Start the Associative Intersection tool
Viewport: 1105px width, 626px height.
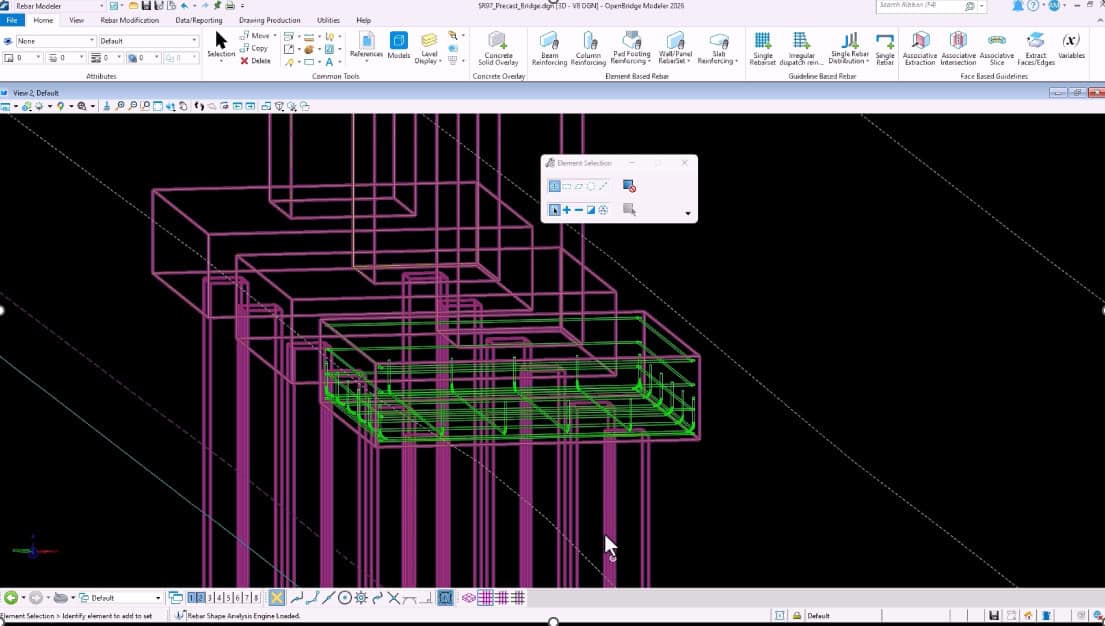pos(958,48)
